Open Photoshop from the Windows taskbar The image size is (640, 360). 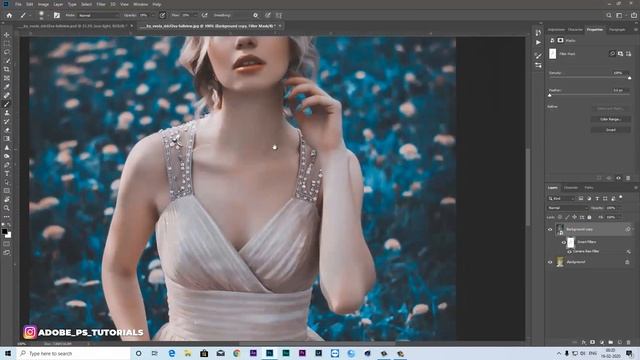point(269,353)
